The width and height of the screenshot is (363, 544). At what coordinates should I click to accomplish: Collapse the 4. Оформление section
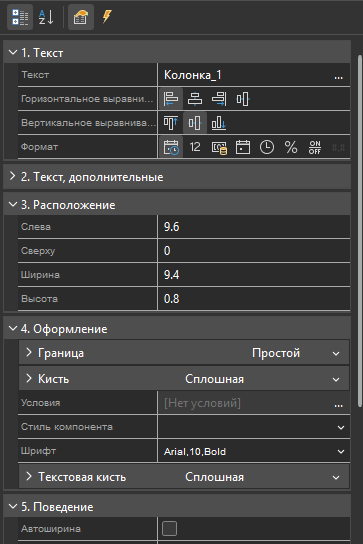pos(13,328)
